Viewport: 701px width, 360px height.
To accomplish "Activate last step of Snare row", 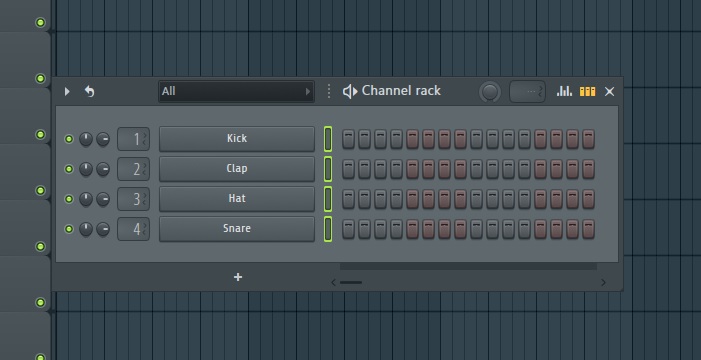I will 588,229.
